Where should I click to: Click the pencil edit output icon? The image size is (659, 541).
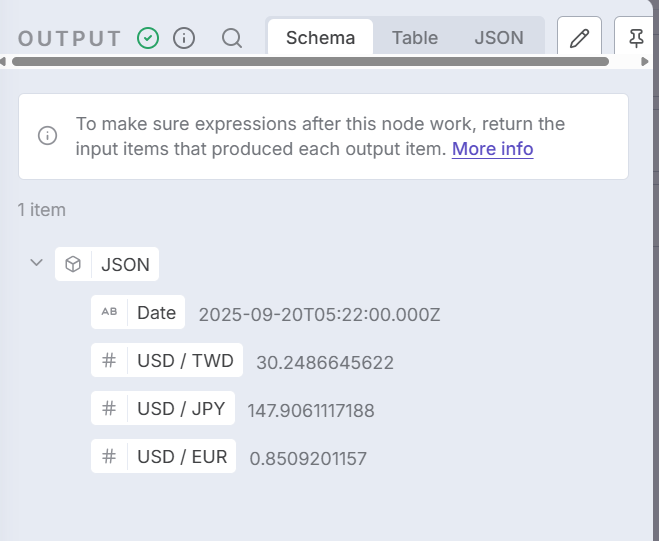pos(579,38)
